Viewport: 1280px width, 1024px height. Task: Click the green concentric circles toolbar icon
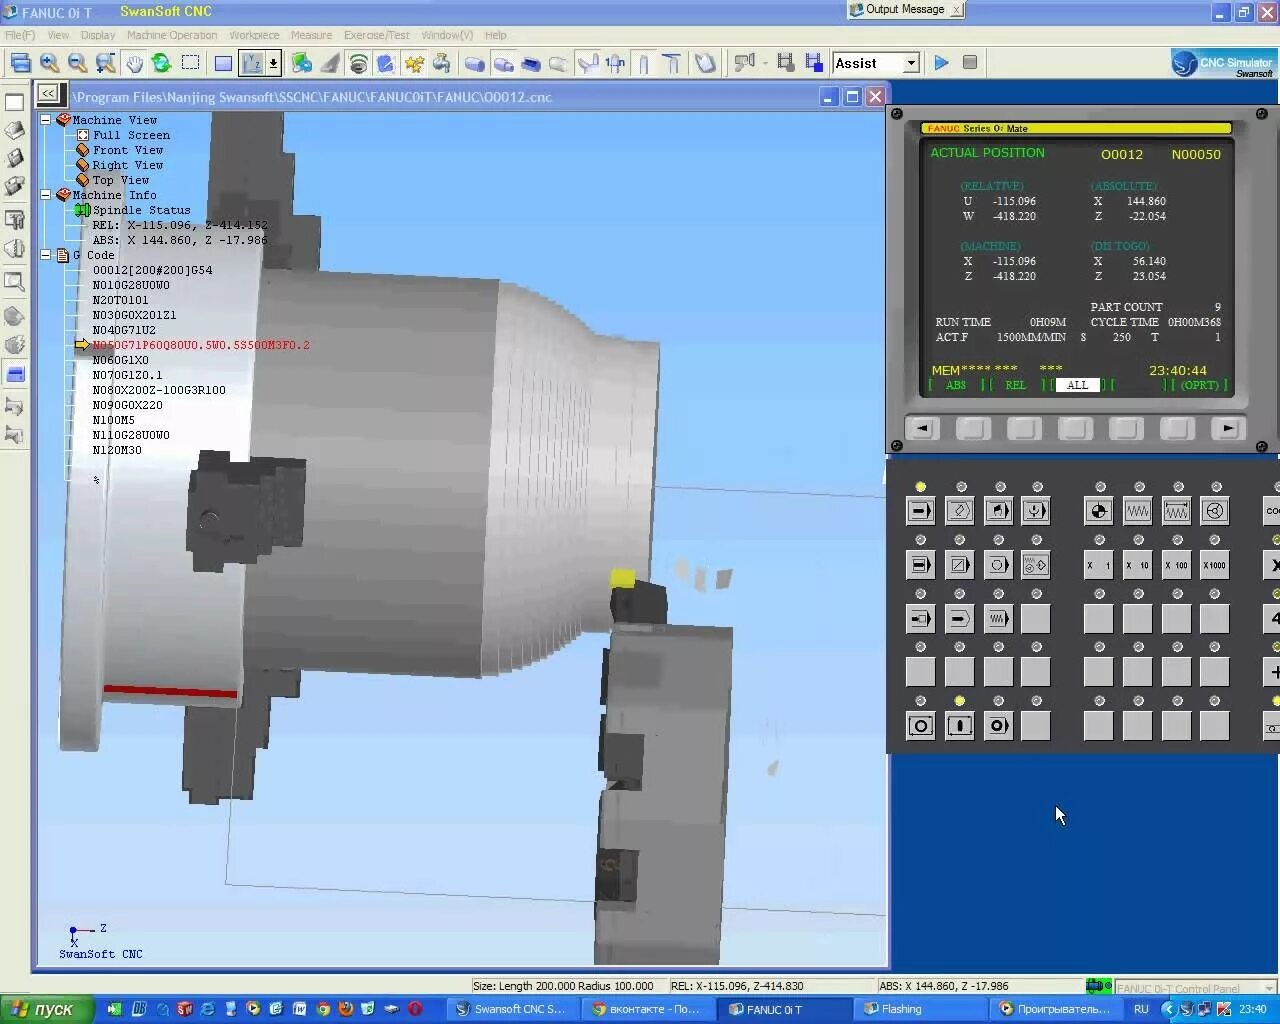358,63
